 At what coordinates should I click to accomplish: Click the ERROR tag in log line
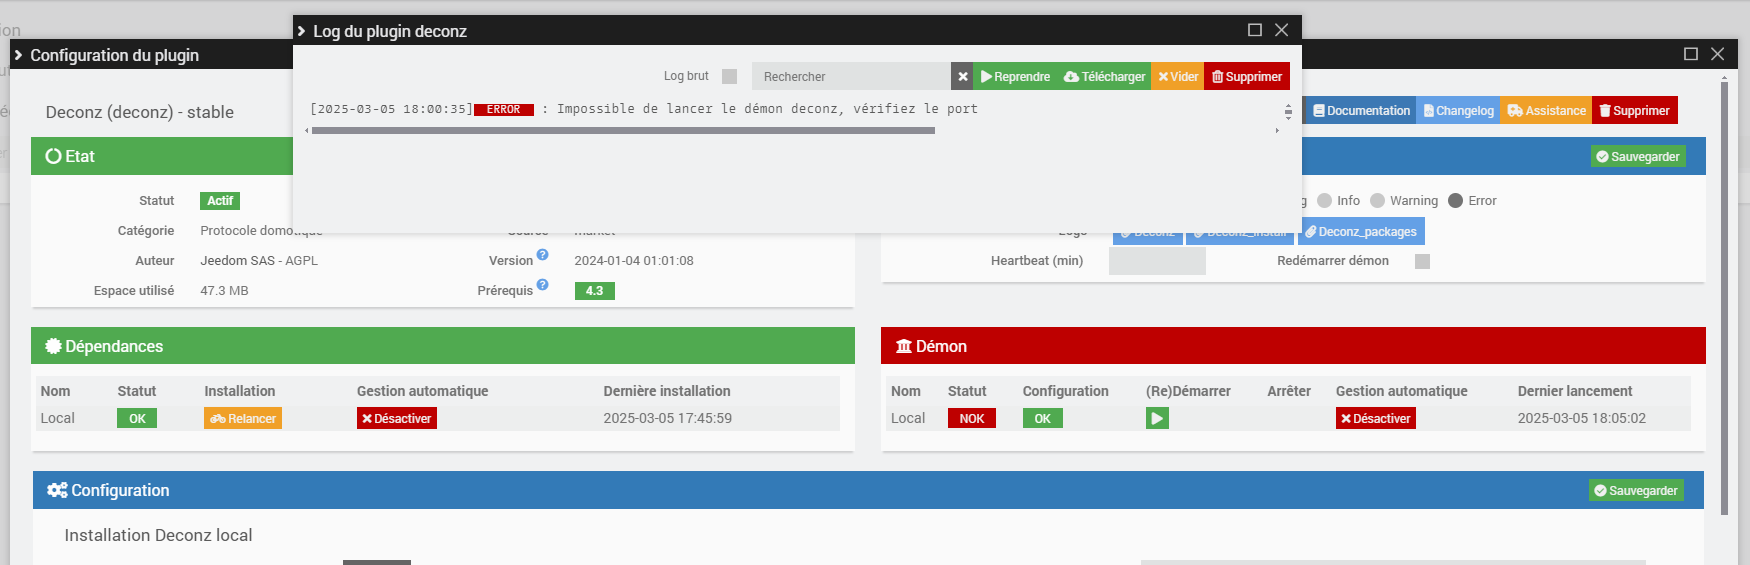click(504, 109)
